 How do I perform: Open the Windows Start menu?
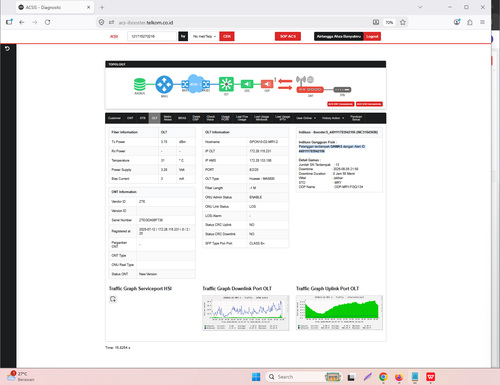click(256, 377)
